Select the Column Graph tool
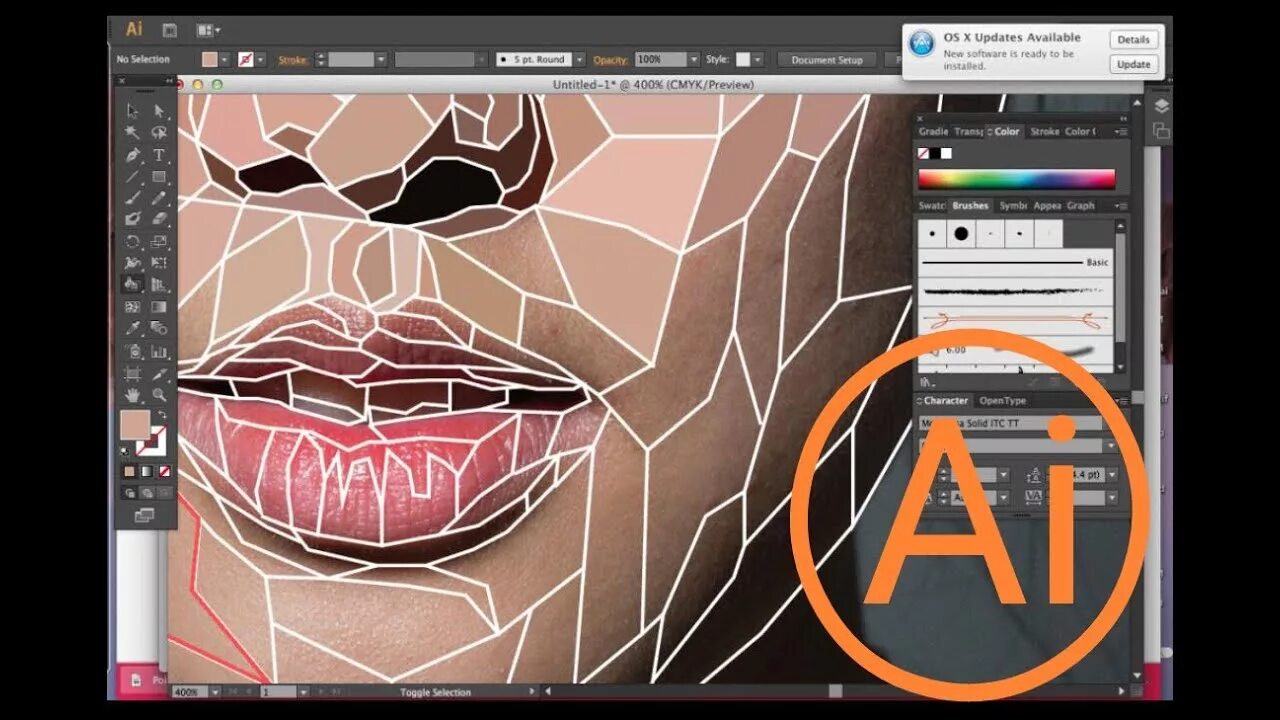The height and width of the screenshot is (720, 1280). 159,351
